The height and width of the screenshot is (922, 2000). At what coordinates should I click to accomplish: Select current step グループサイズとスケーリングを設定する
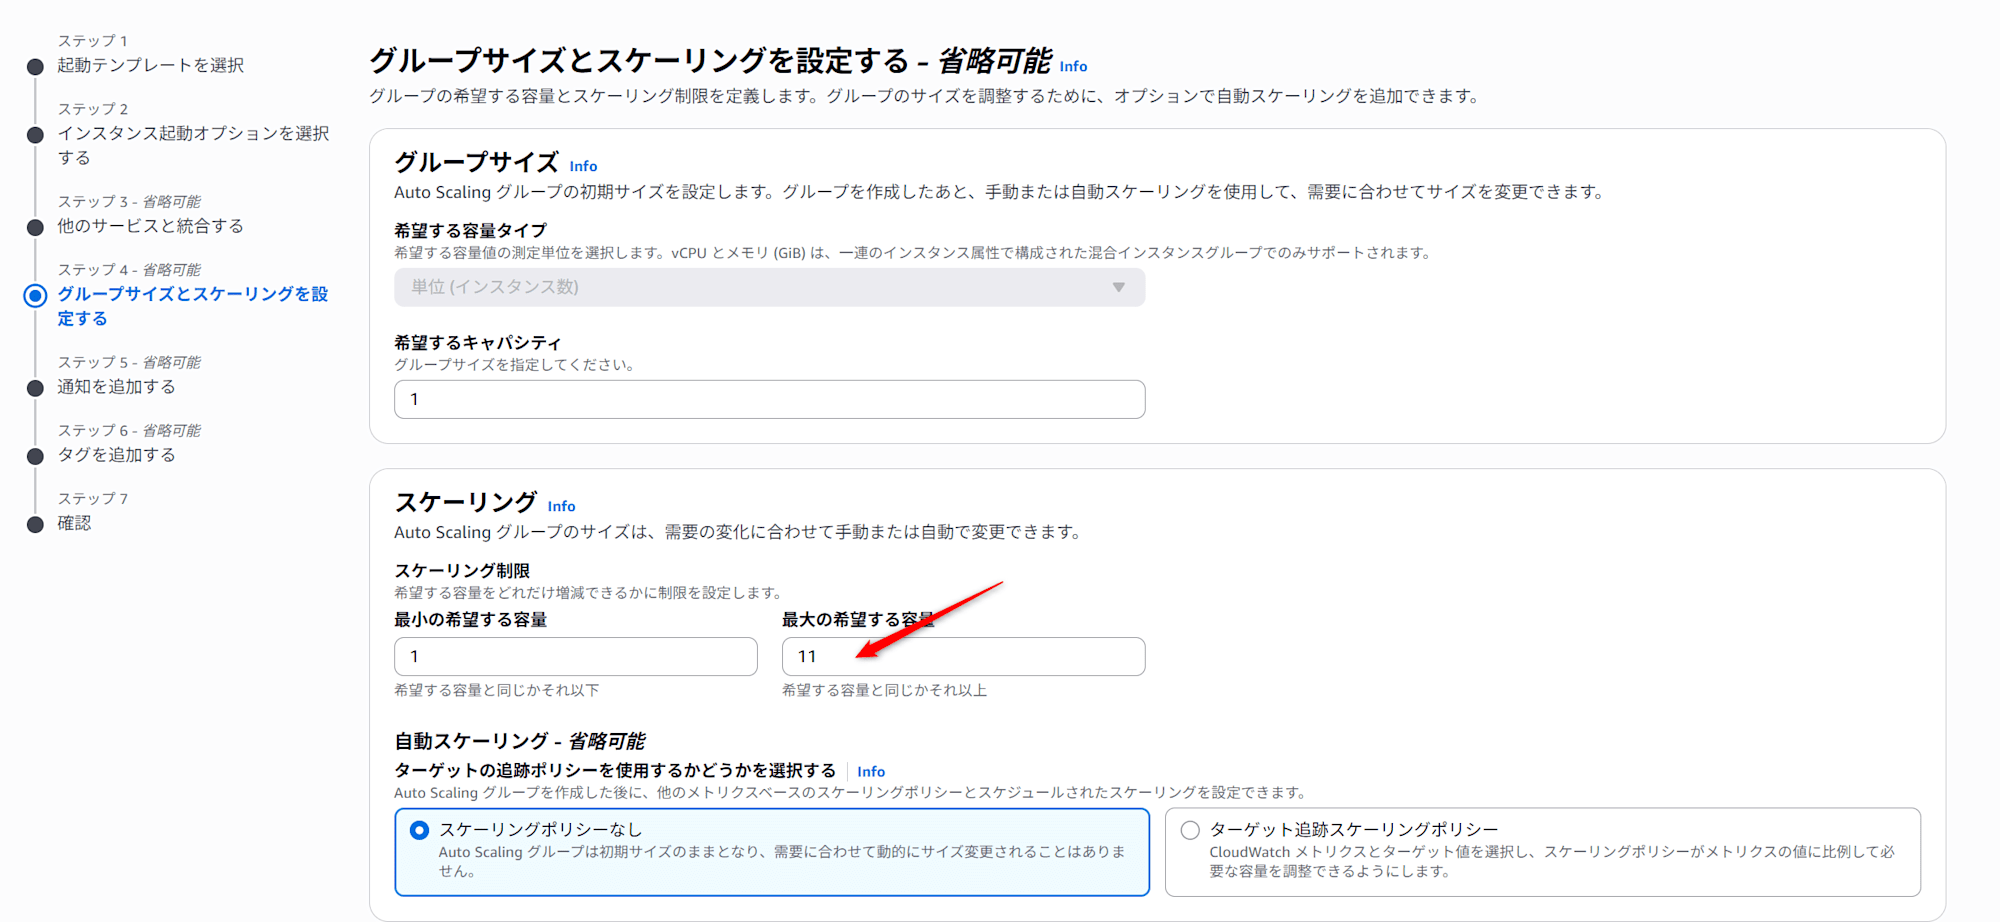[x=193, y=306]
